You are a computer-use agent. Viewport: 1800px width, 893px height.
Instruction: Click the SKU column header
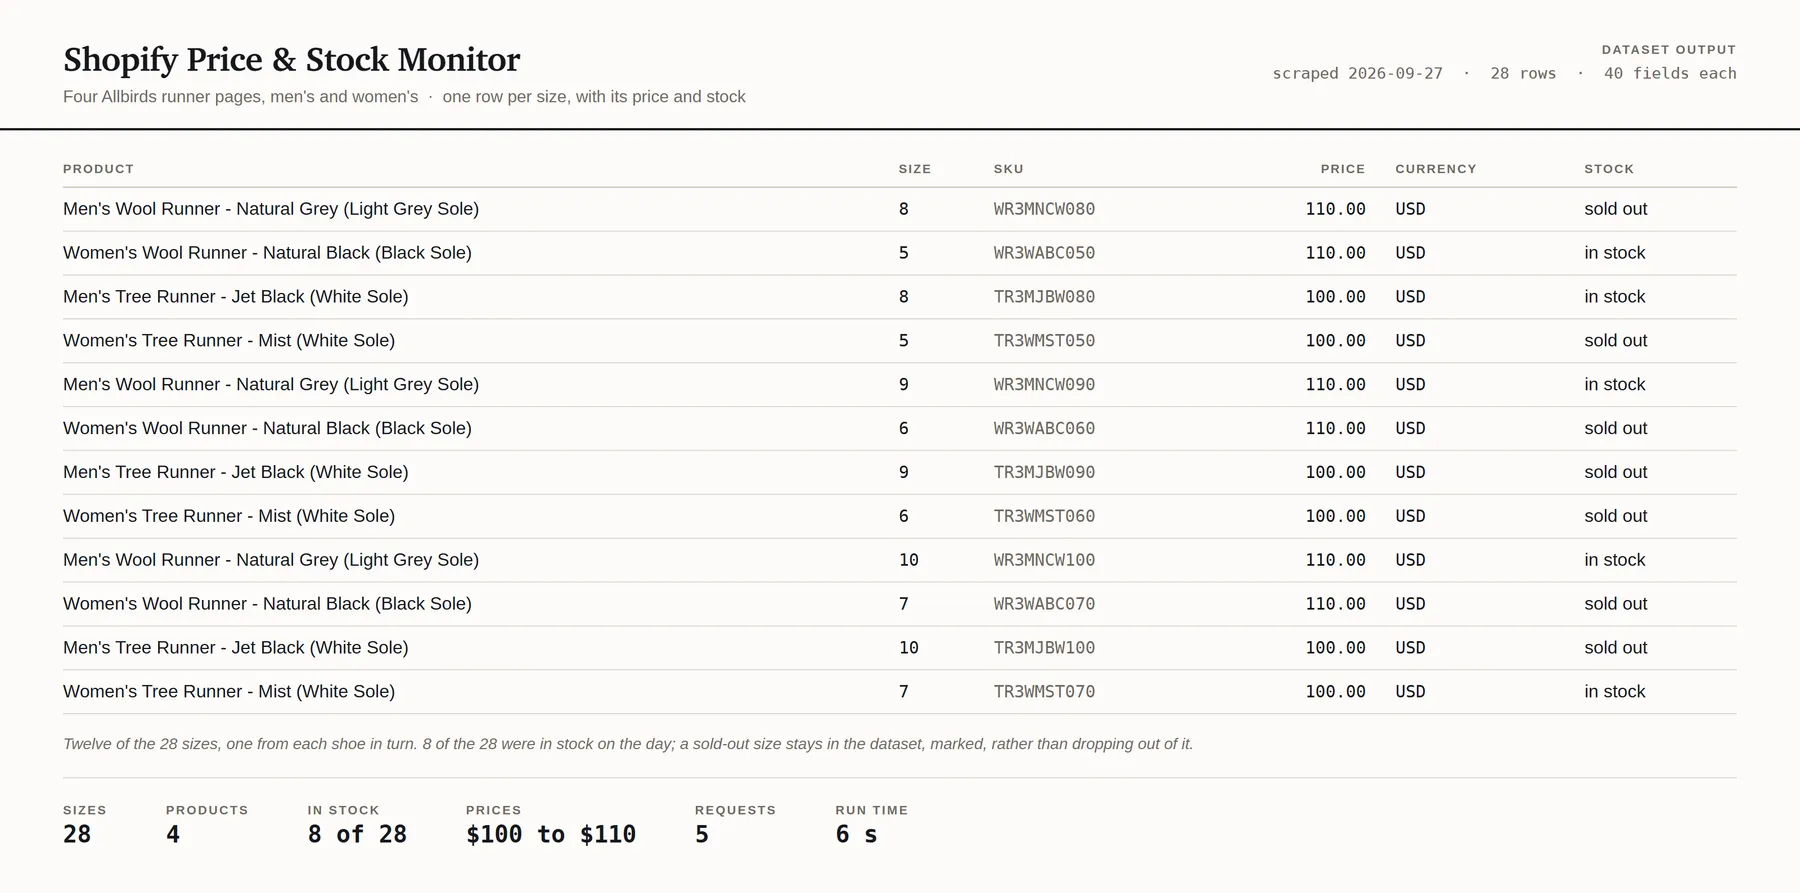(x=1008, y=169)
